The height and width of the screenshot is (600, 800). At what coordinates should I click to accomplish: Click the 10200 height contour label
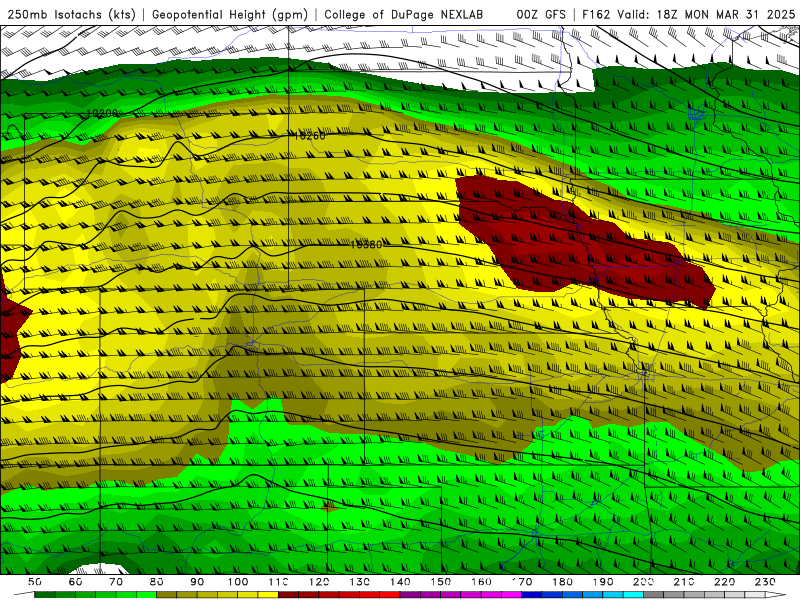coord(103,113)
